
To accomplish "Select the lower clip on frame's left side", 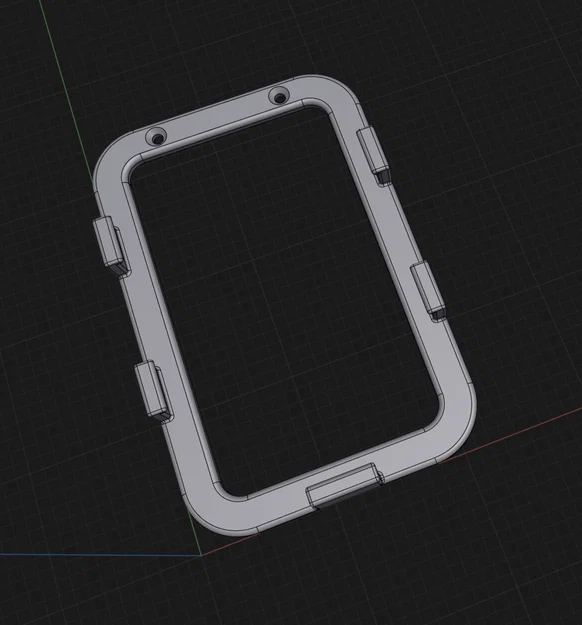I will click(x=154, y=391).
